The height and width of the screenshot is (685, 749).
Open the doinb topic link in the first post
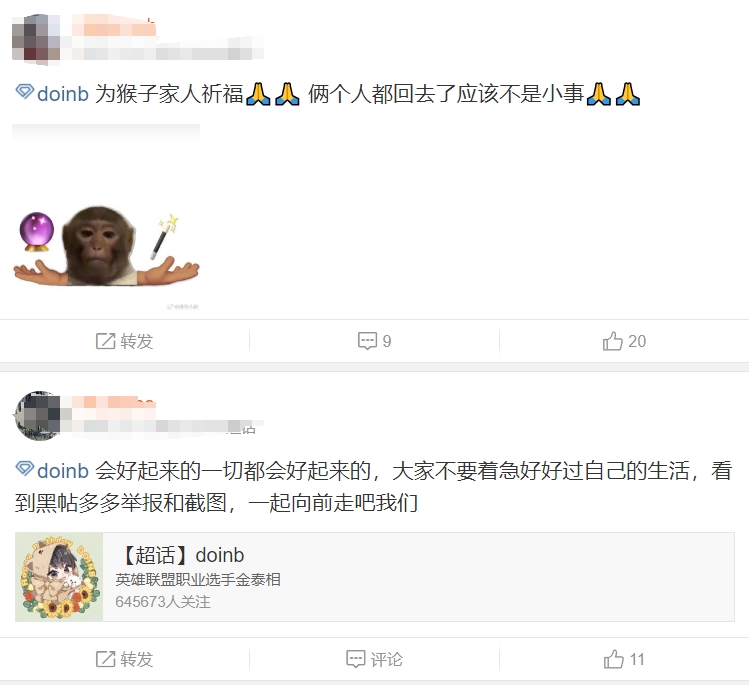[63, 94]
